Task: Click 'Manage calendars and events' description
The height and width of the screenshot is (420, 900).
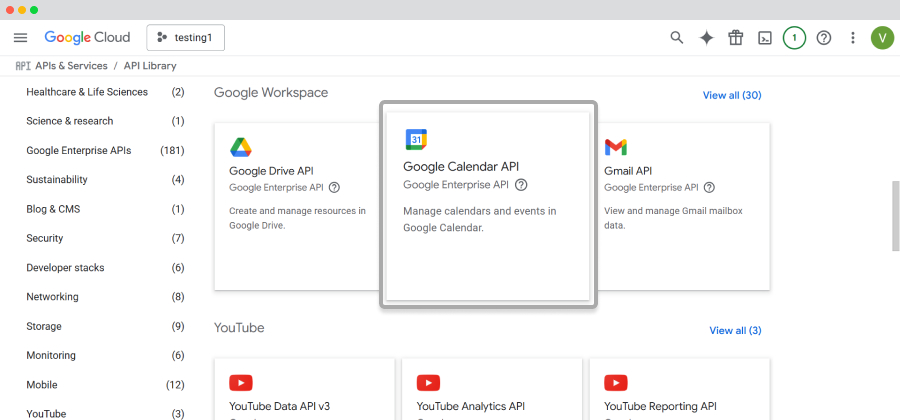Action: click(480, 219)
